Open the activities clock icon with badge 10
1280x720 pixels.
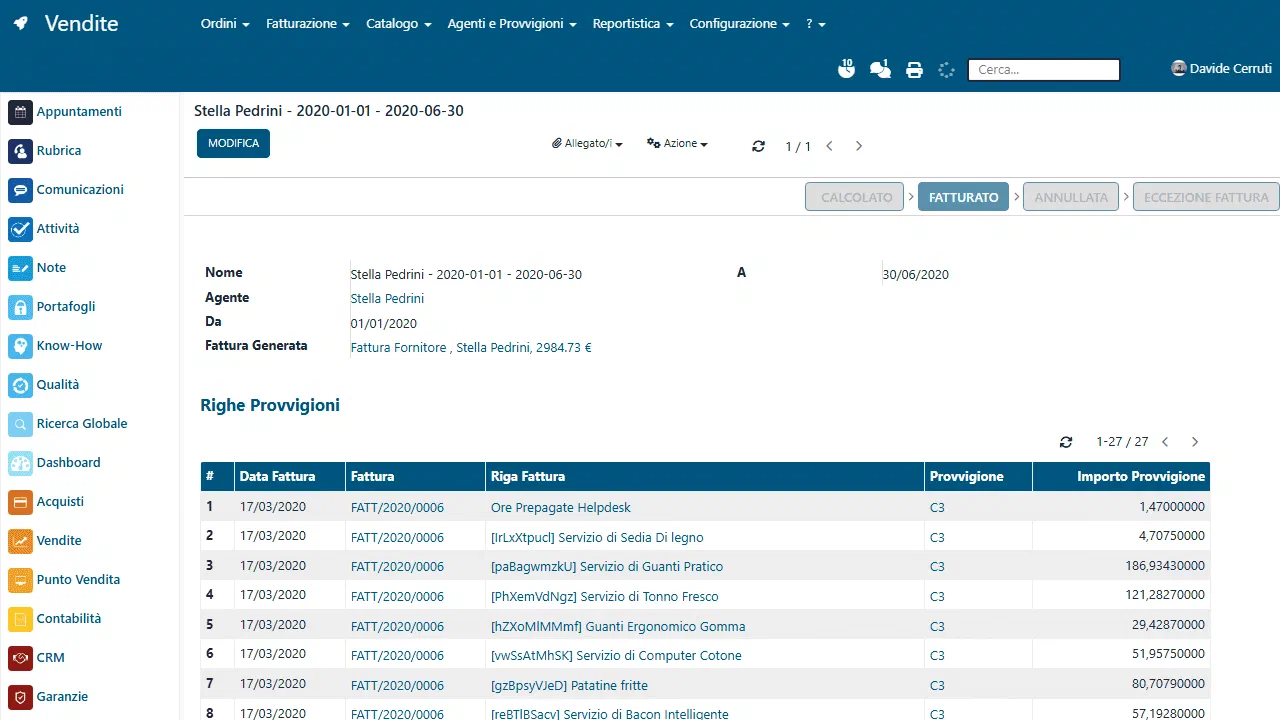click(846, 69)
